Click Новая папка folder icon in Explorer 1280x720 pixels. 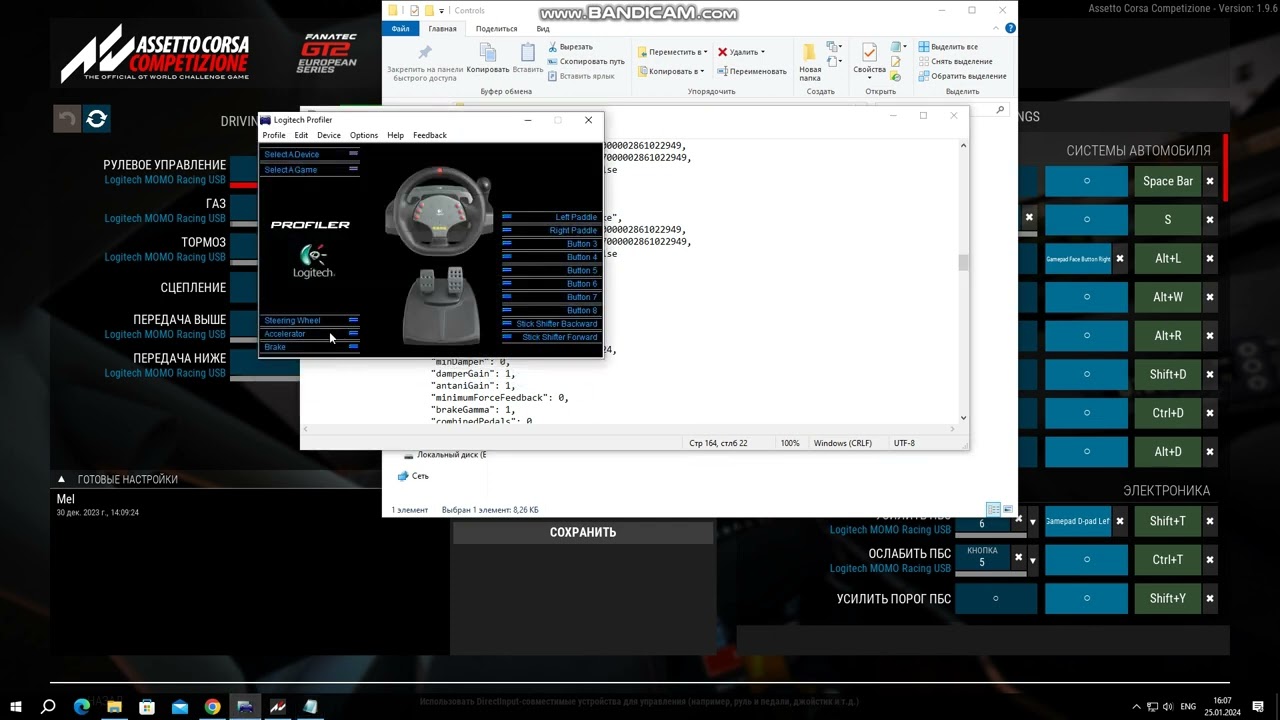point(810,52)
